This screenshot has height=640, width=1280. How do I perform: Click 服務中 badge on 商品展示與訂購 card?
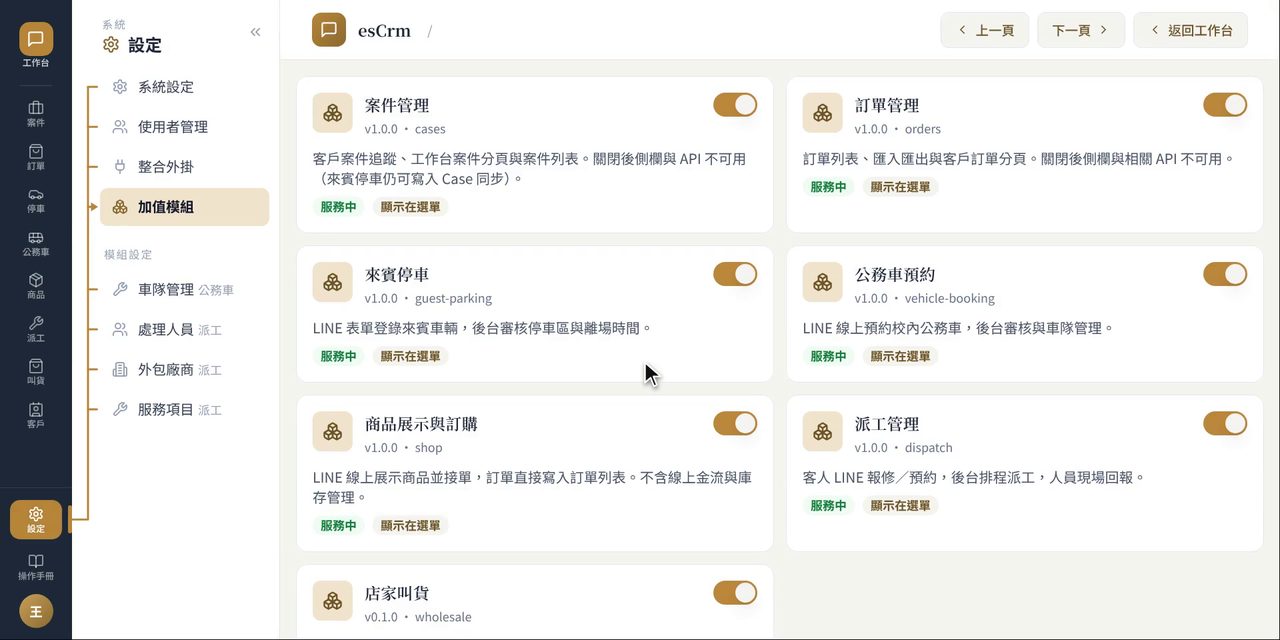coord(338,525)
